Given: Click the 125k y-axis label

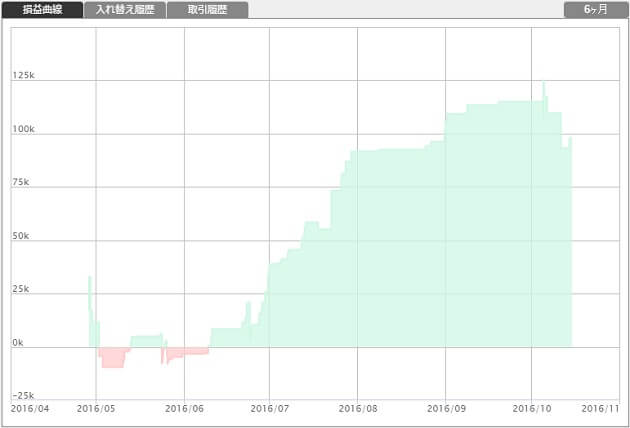Looking at the screenshot, I should 23,75.
